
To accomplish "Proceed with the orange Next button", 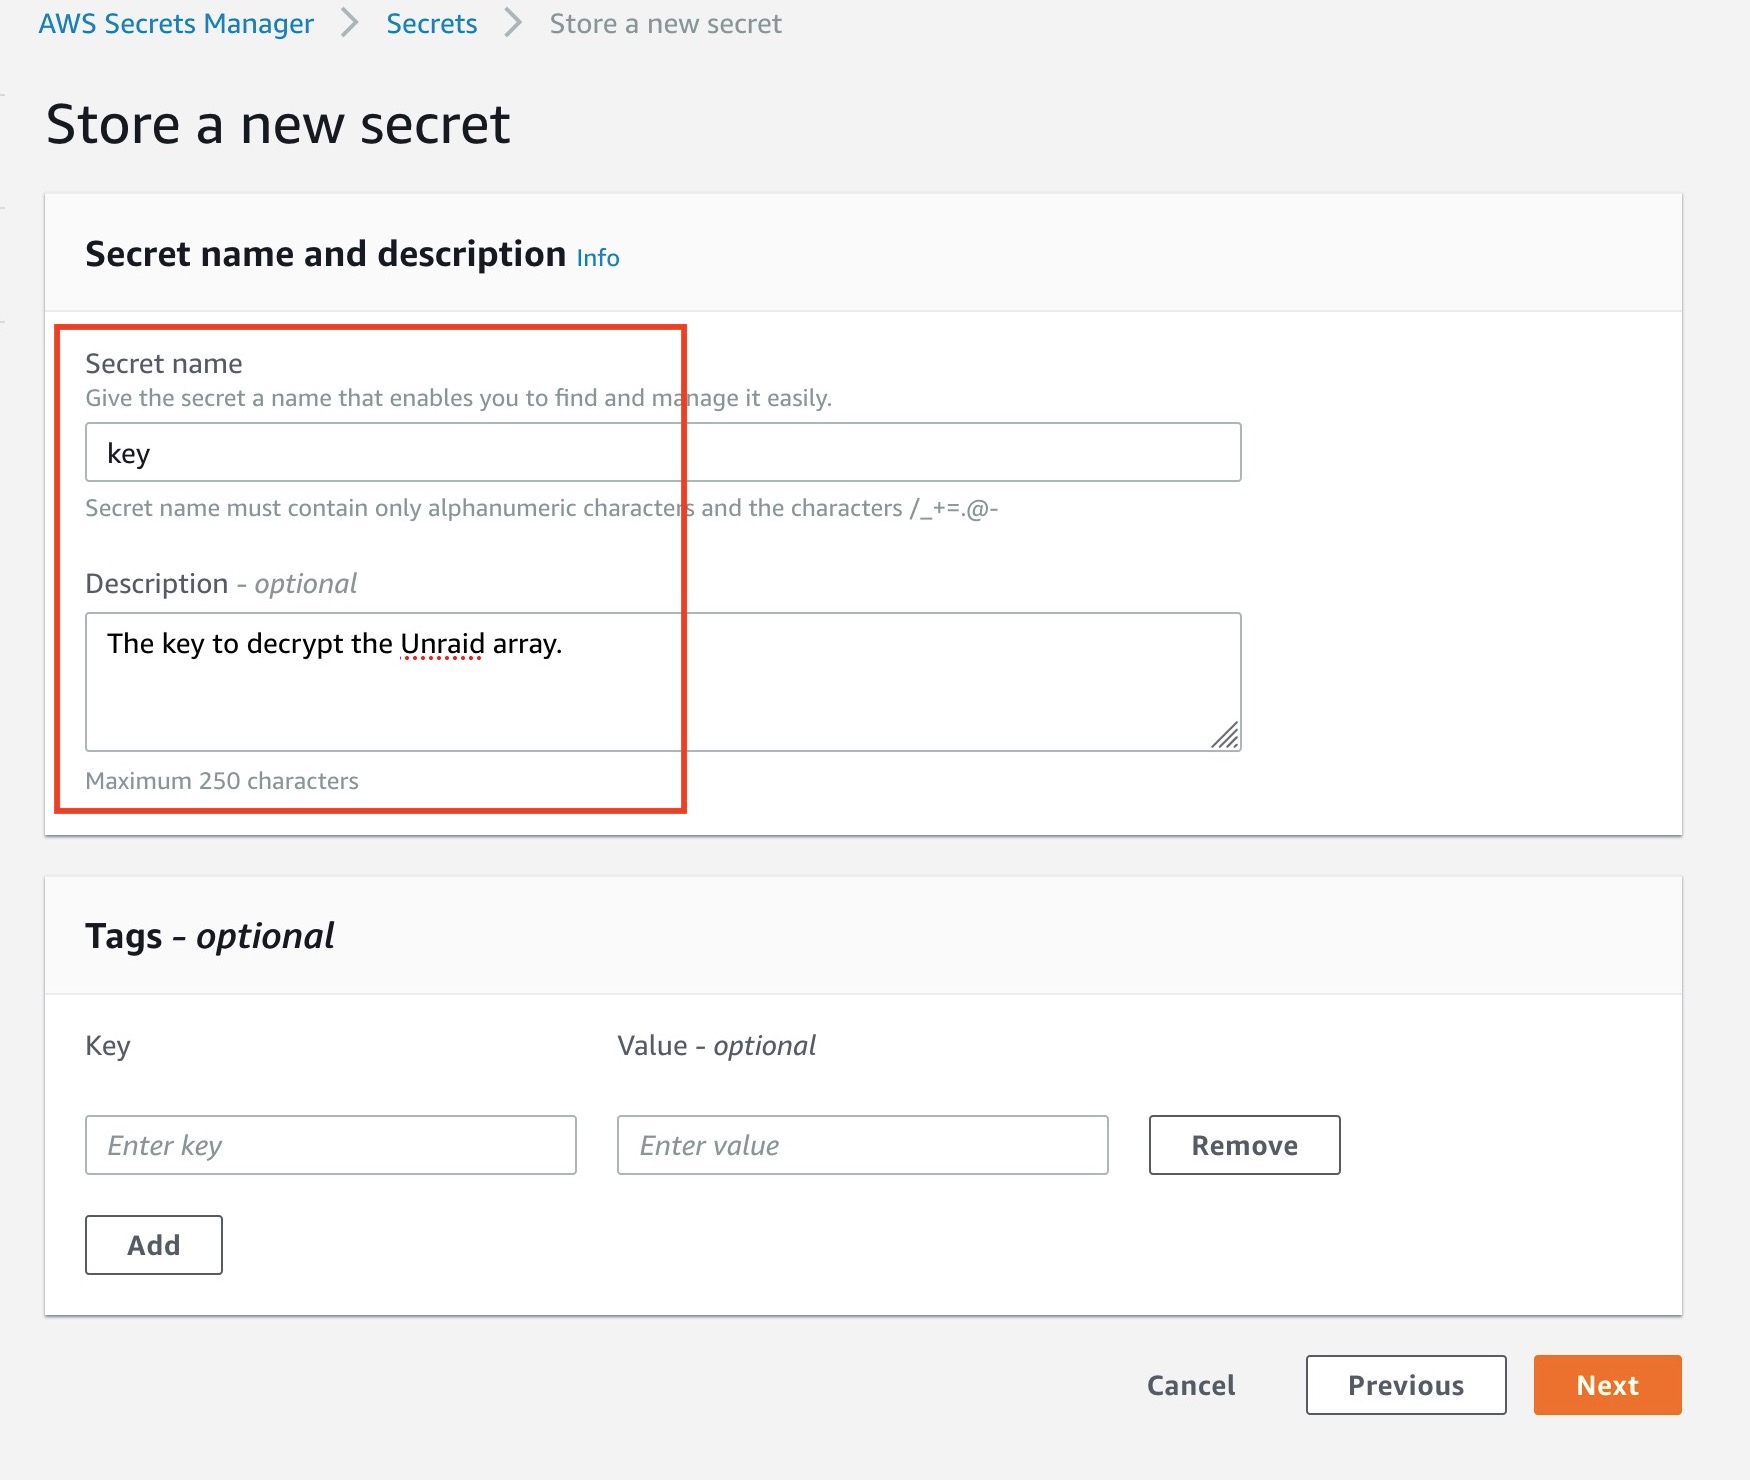I will click(x=1607, y=1385).
